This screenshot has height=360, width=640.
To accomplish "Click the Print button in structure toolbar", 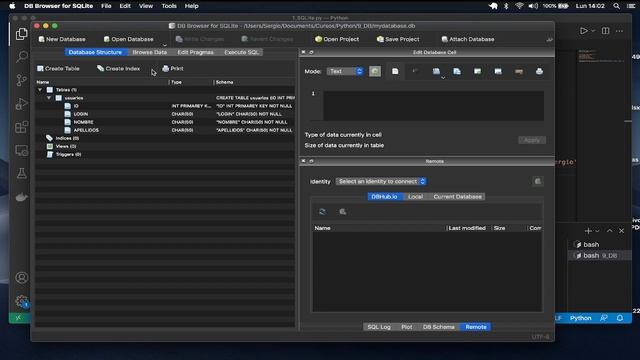I will click(173, 69).
